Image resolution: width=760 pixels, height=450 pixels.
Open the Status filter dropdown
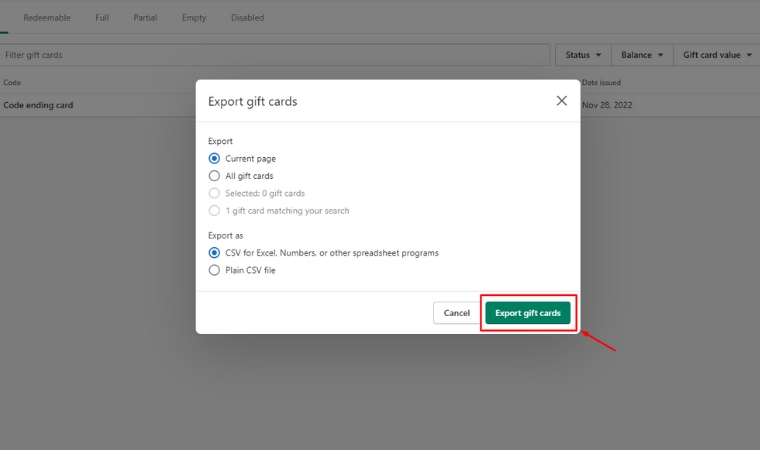583,55
